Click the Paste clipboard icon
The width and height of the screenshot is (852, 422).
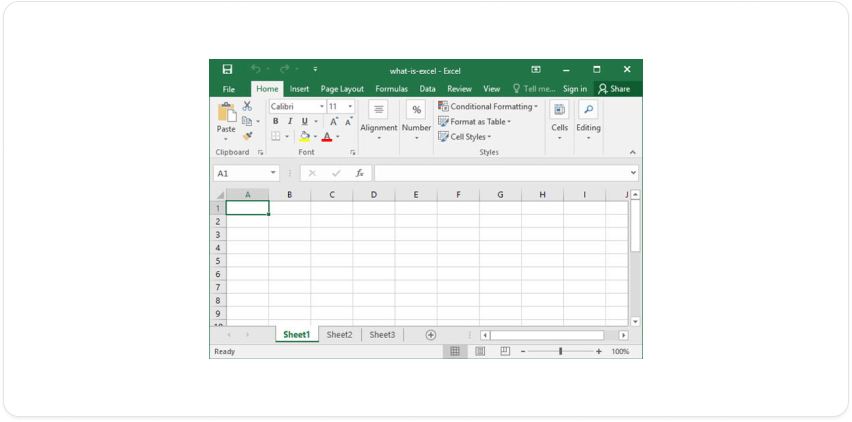coord(227,112)
